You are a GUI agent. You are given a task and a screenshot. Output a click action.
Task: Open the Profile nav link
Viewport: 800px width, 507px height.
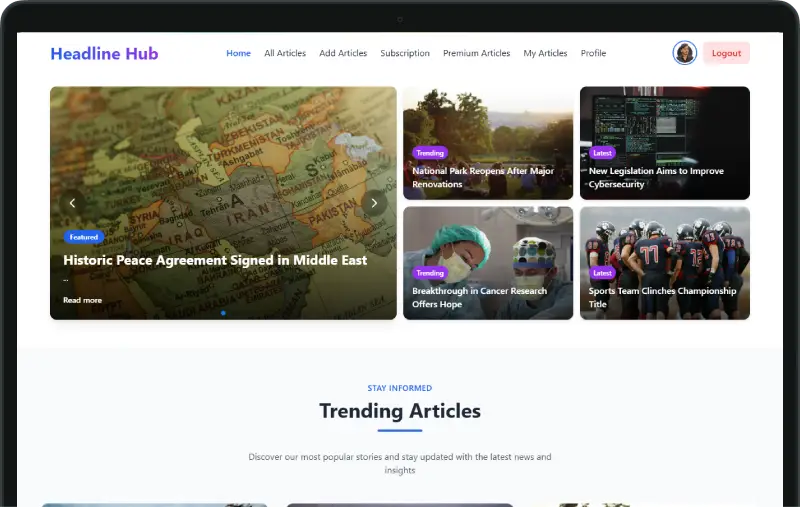coord(593,53)
